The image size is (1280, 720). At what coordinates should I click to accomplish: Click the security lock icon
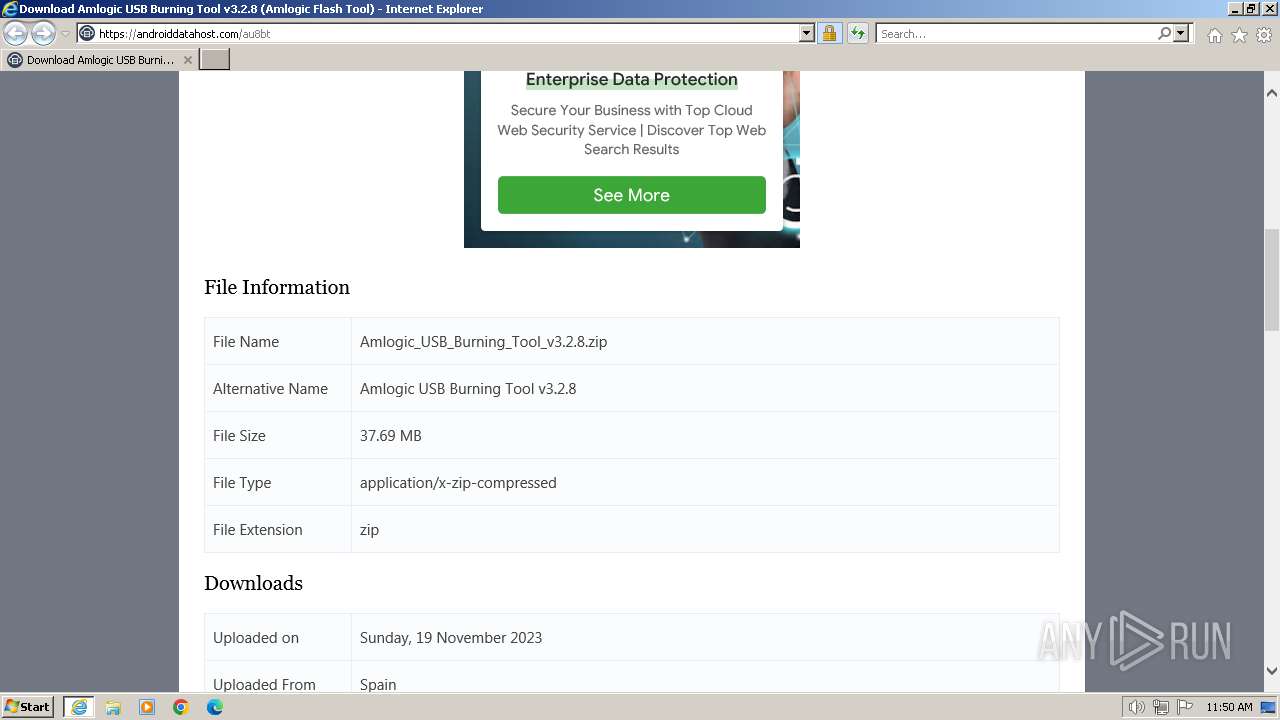[829, 33]
